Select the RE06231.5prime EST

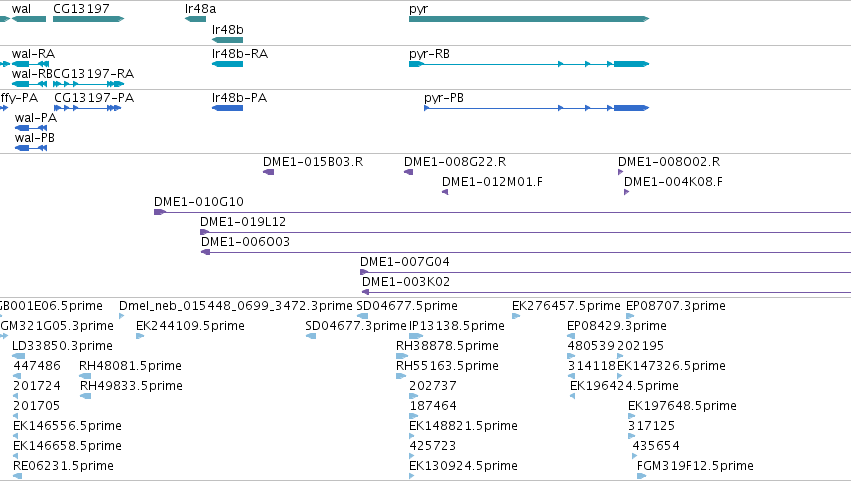(17, 476)
